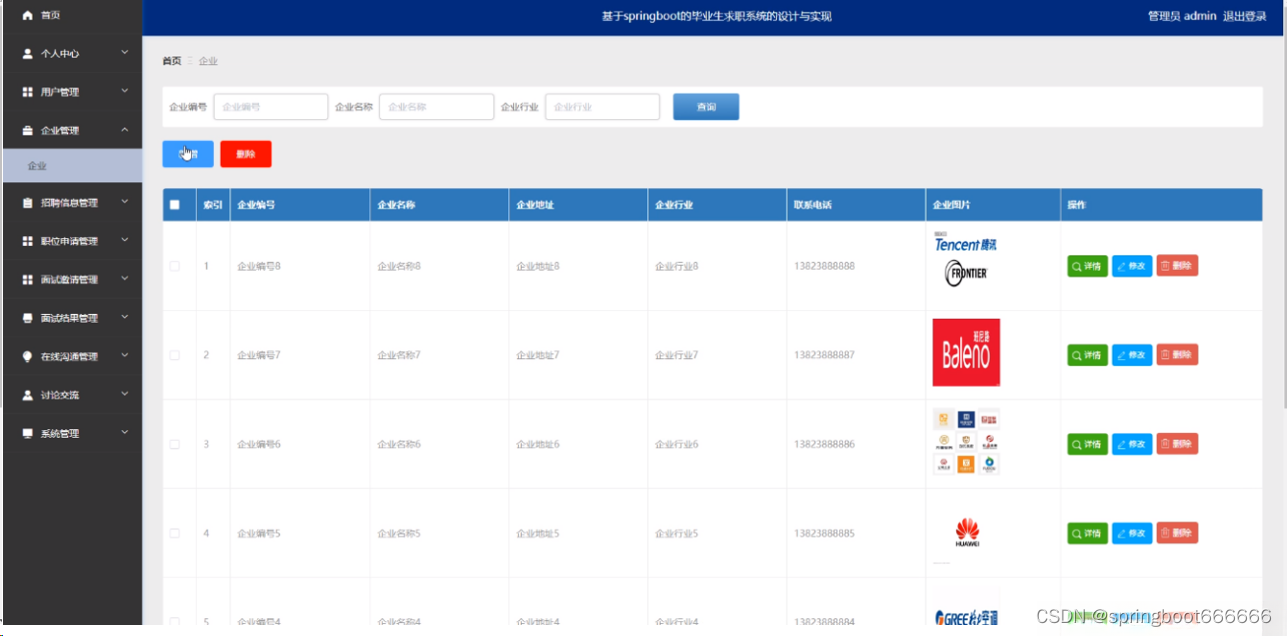The width and height of the screenshot is (1287, 636).
Task: Expand 招聘信息管理 via its chevron
Action: (124, 202)
